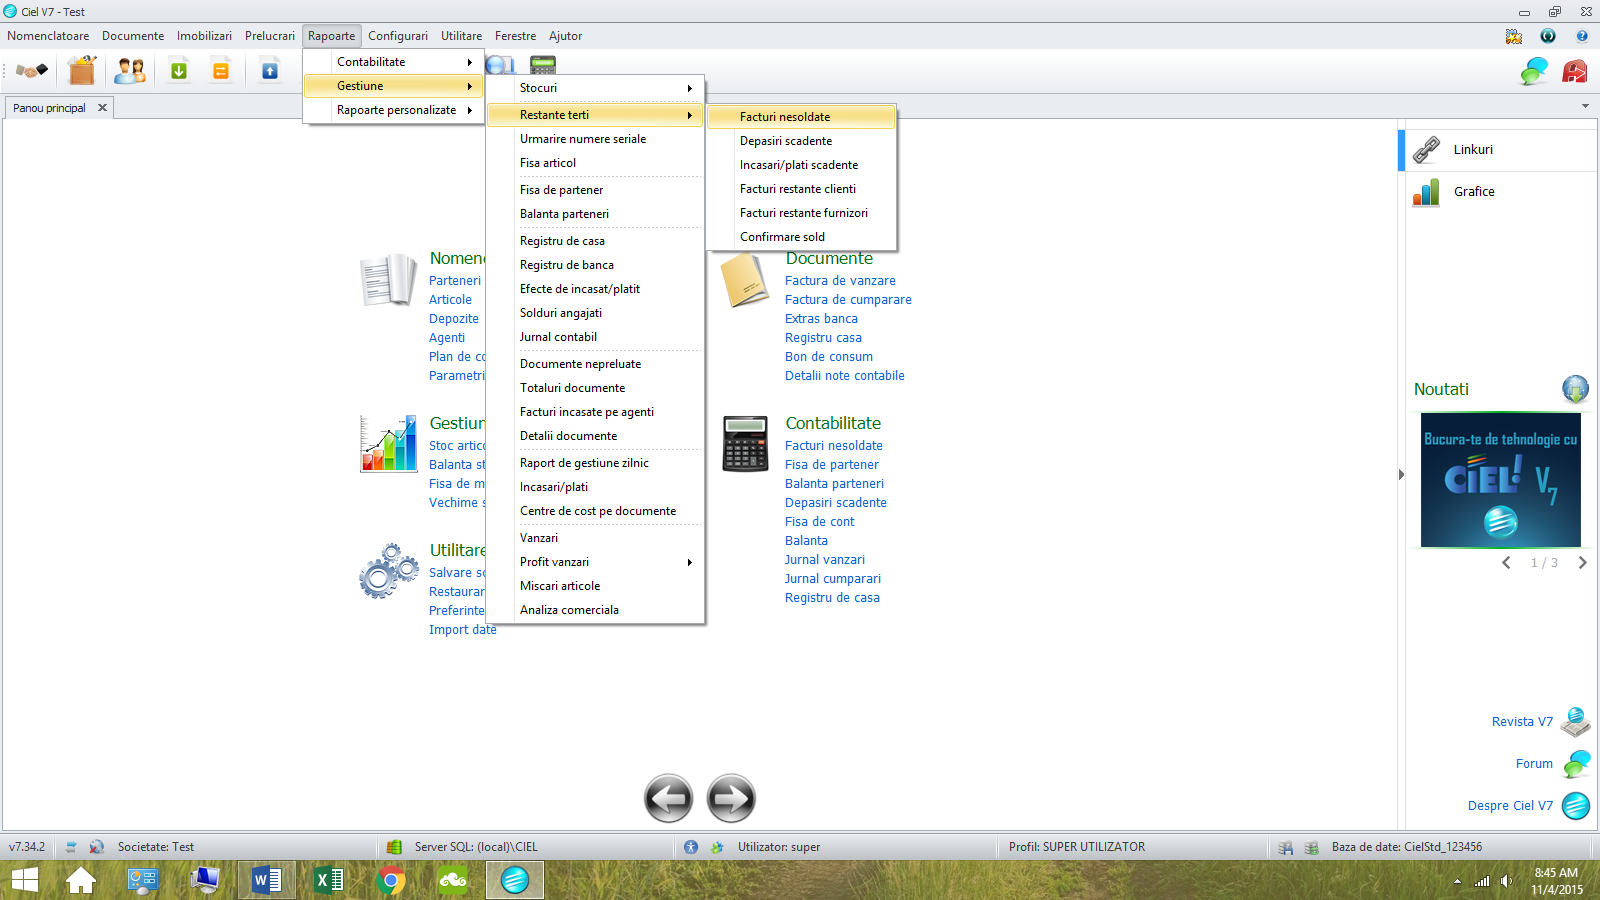
Task: Open Extras banca link
Action: click(x=821, y=319)
